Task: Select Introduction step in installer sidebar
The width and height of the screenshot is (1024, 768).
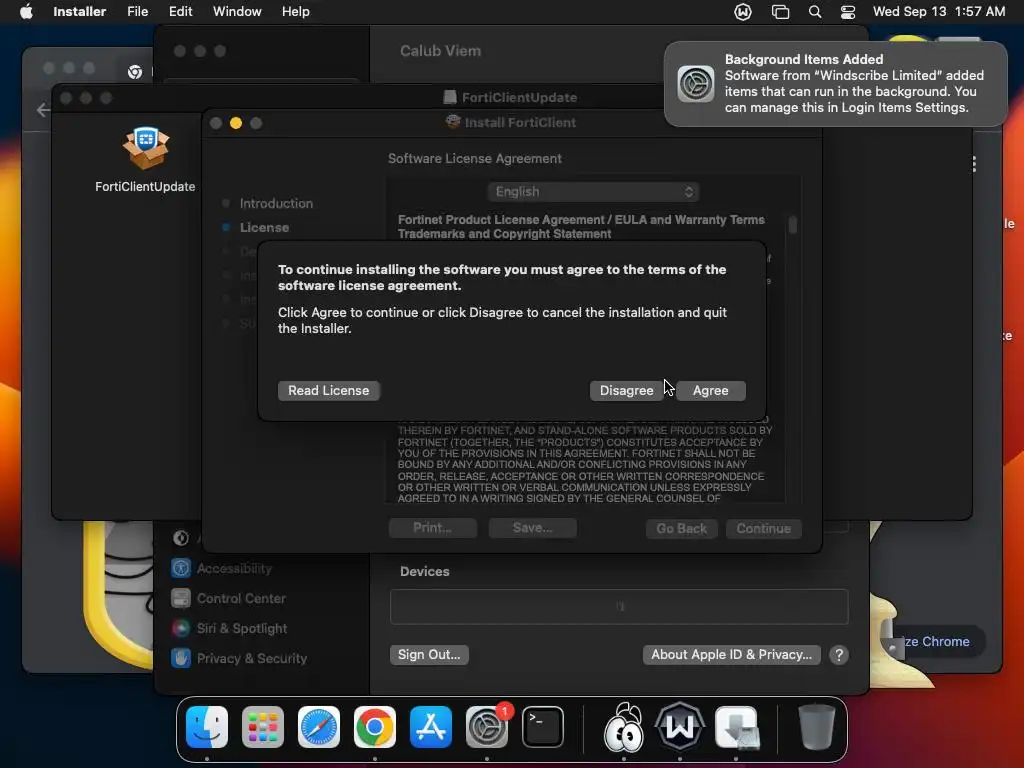Action: pyautogui.click(x=276, y=203)
